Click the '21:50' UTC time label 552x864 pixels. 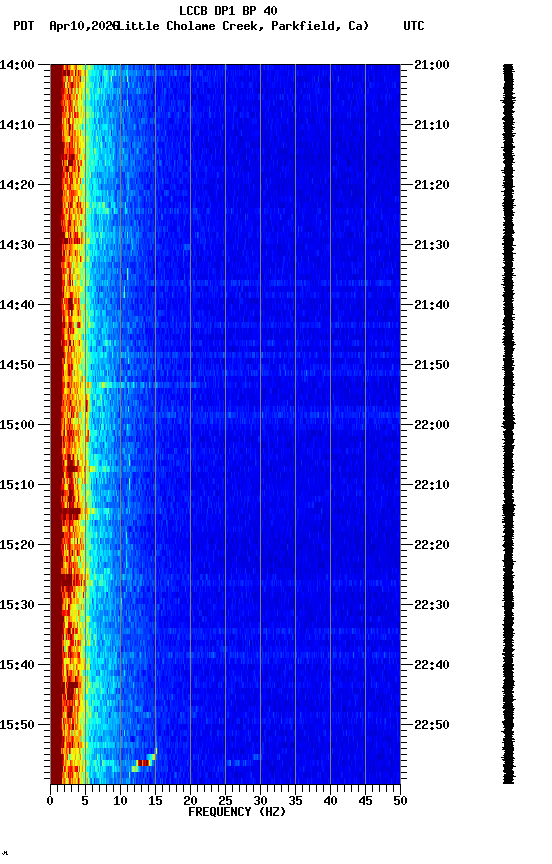pyautogui.click(x=432, y=365)
